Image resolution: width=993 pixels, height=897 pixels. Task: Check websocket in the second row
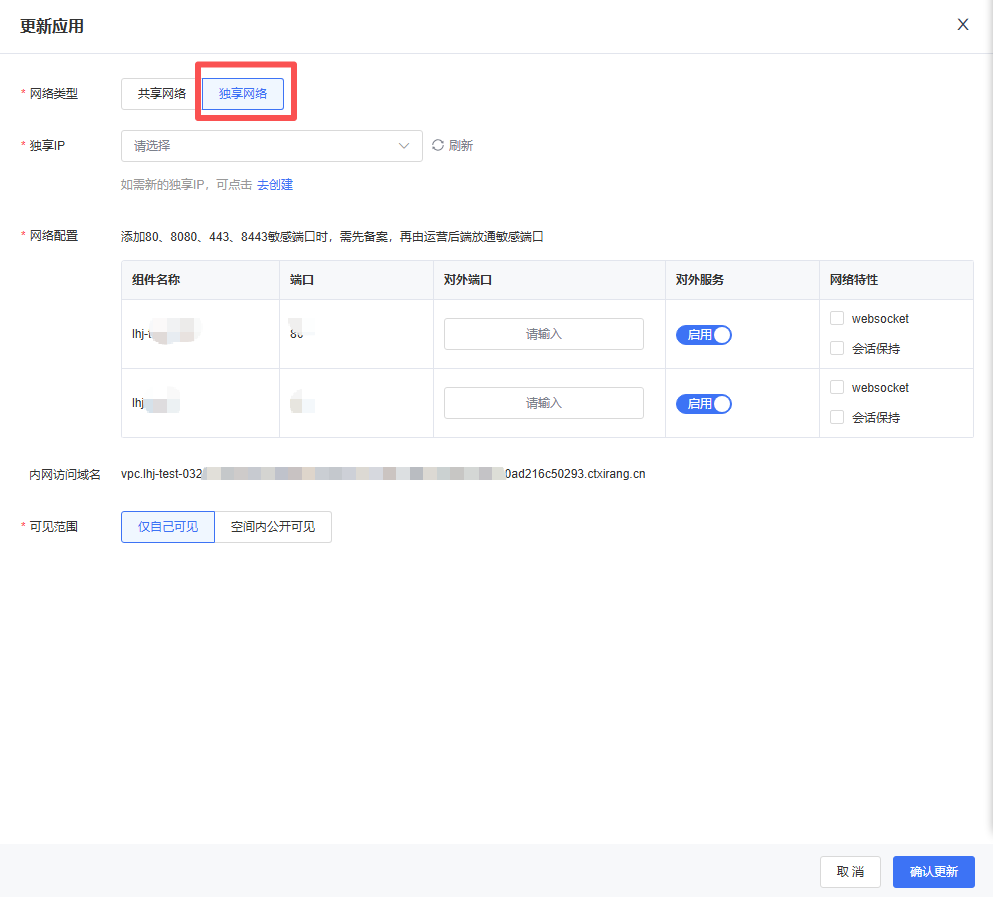pos(837,387)
